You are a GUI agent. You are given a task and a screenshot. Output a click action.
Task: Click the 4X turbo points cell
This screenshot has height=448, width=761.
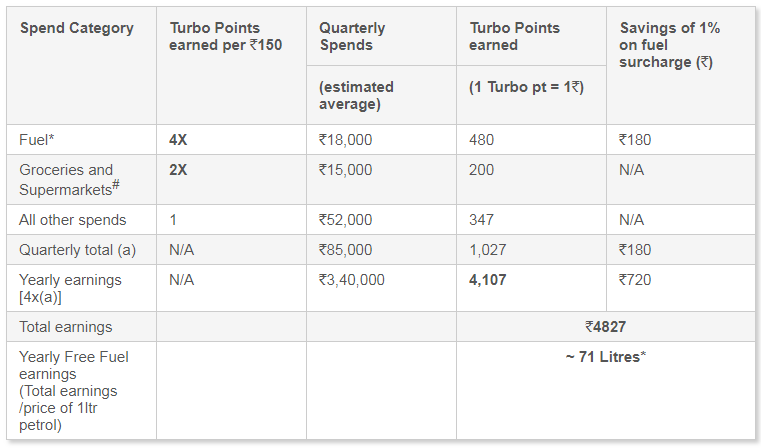pyautogui.click(x=178, y=140)
